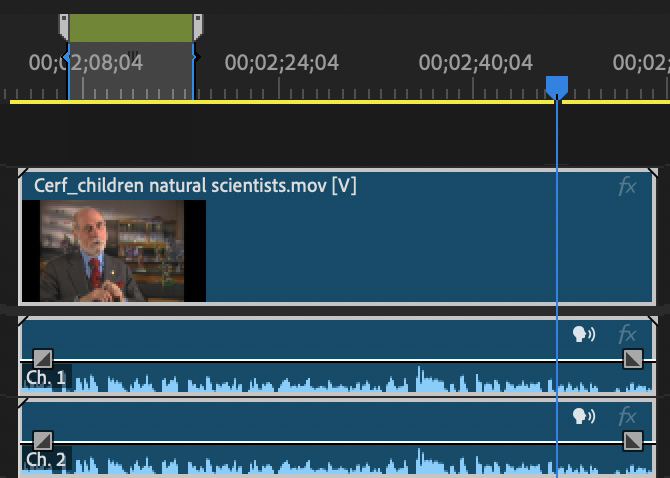Select the fade-out handle at Ch. 2 end
Viewport: 670px width, 478px height.
(x=633, y=440)
